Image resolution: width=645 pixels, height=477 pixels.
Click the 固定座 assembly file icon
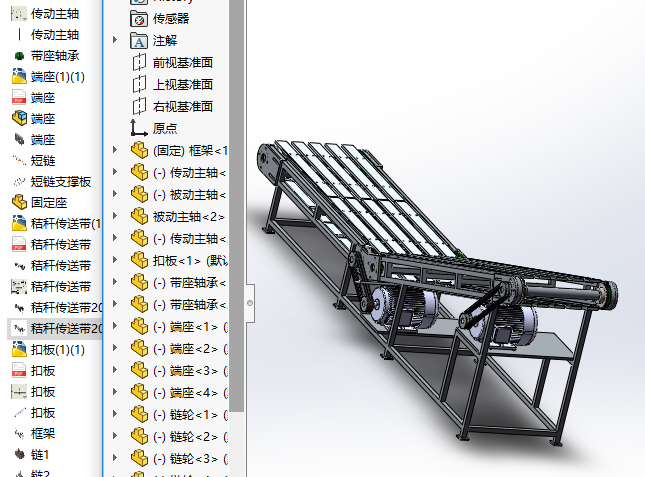pyautogui.click(x=19, y=202)
